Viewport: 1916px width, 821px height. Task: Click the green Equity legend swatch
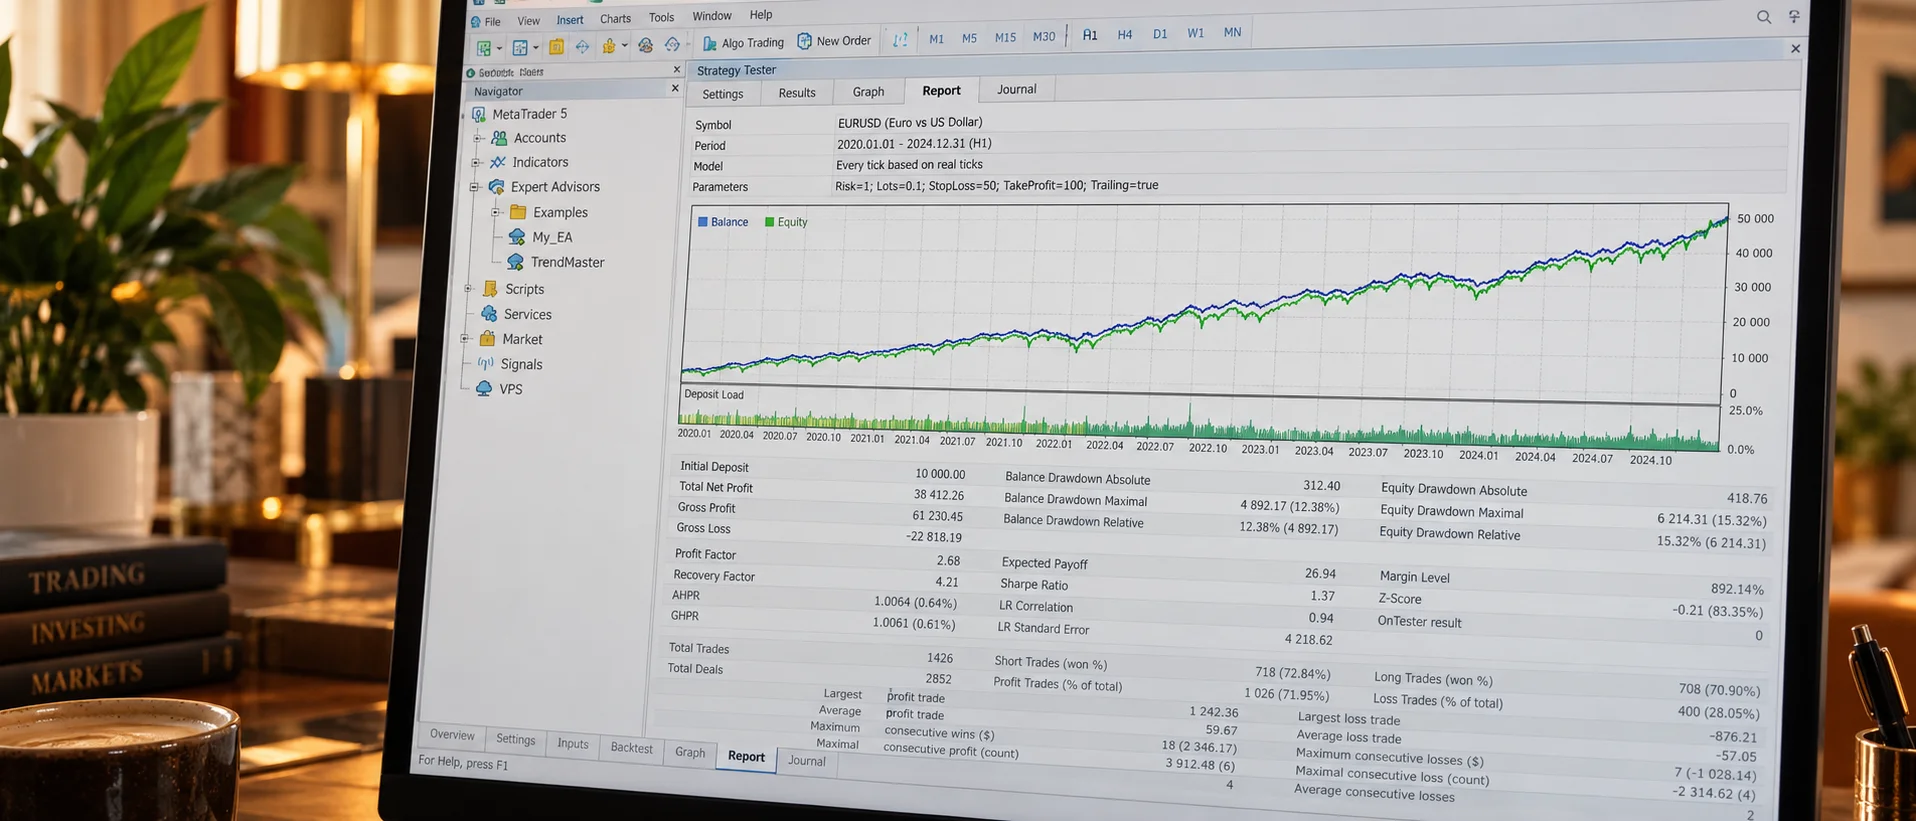coord(769,222)
